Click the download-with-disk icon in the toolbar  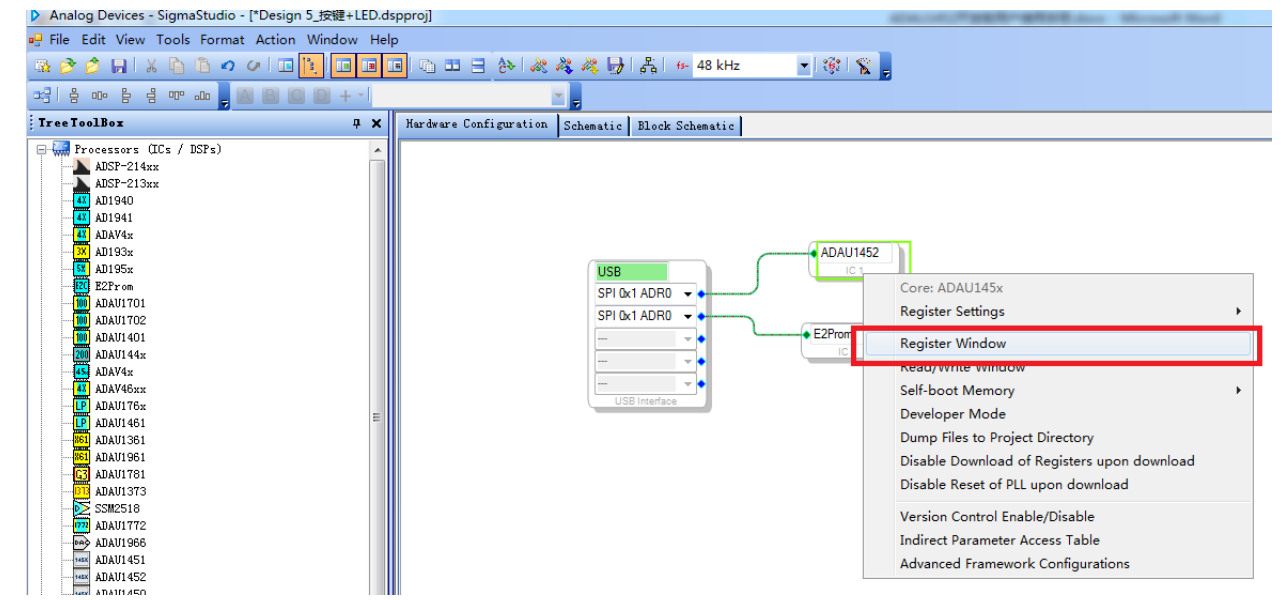[616, 66]
